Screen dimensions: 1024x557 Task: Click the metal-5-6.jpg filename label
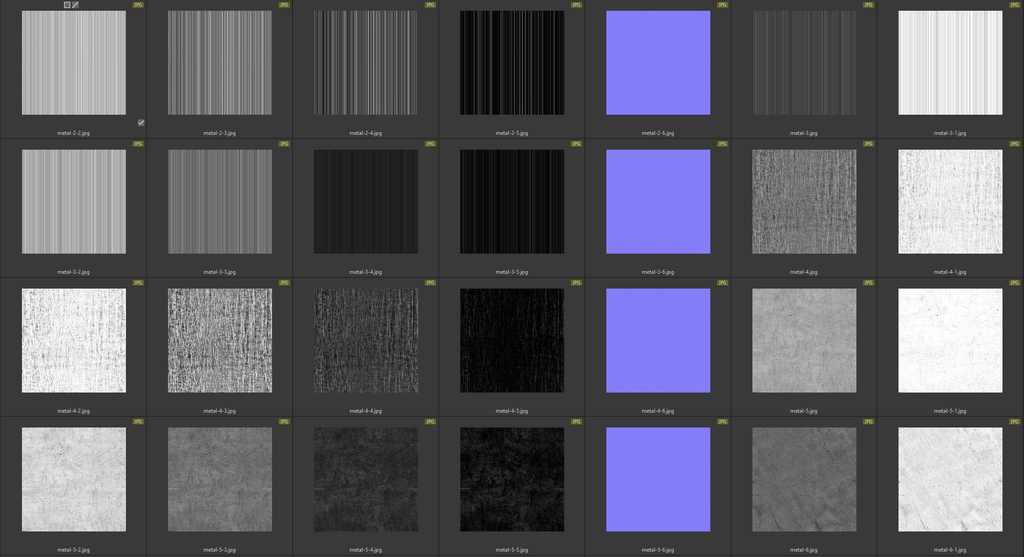[658, 549]
